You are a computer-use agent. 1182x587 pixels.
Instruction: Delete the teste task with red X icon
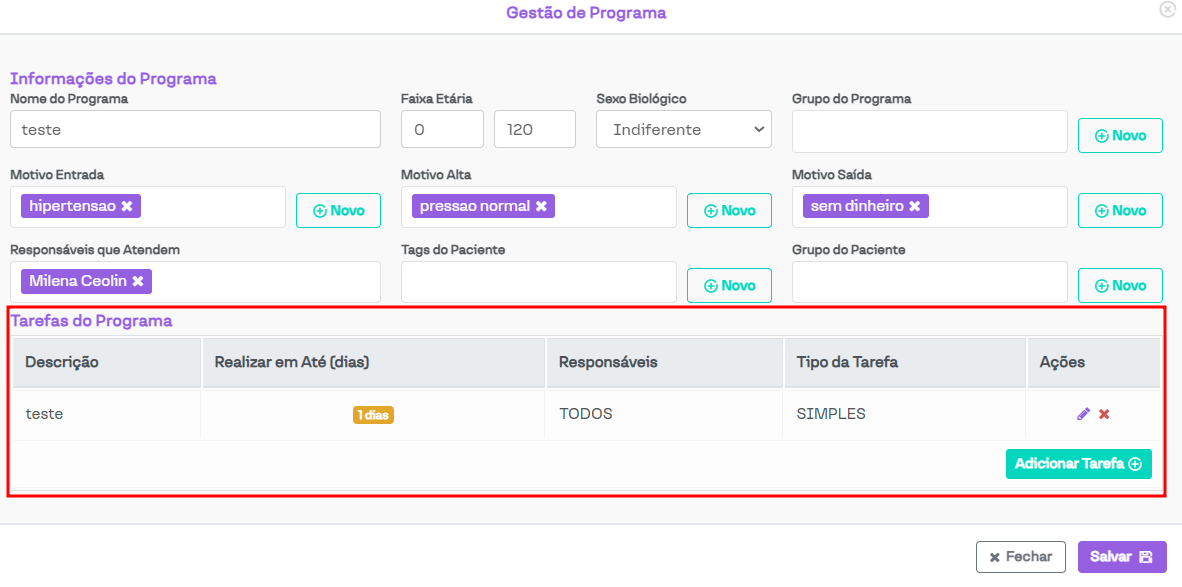click(1104, 414)
